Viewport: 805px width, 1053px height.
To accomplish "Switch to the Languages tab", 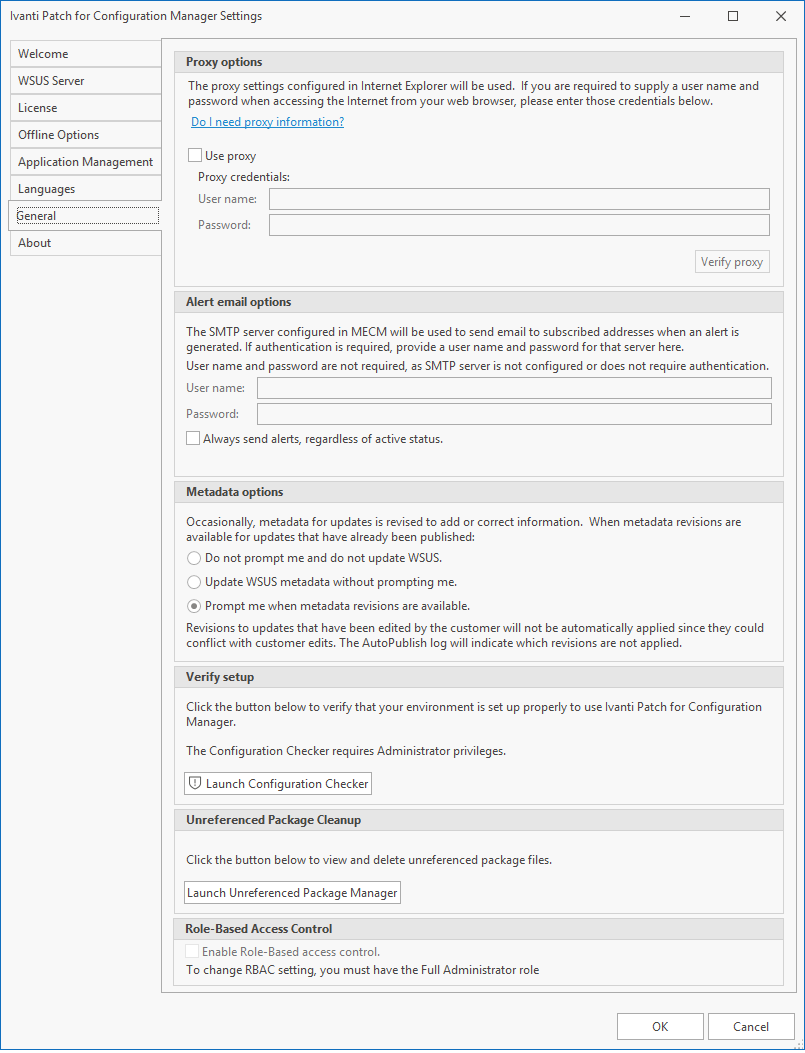I will [85, 189].
